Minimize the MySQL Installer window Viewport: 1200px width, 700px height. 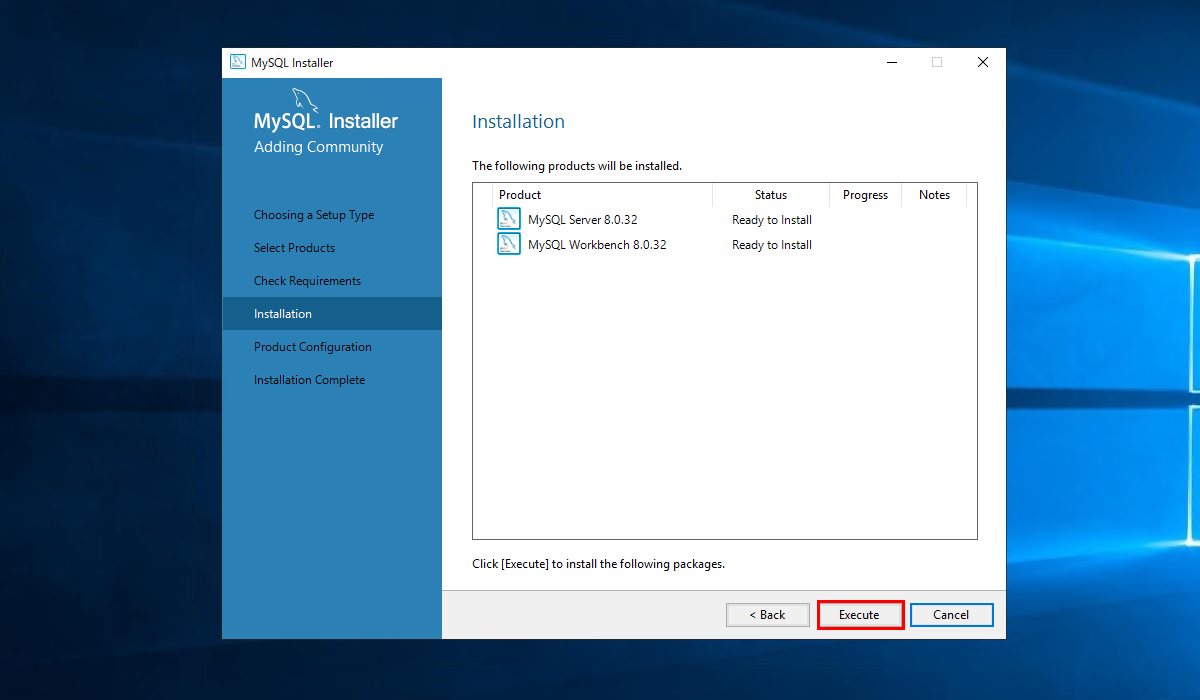click(891, 62)
